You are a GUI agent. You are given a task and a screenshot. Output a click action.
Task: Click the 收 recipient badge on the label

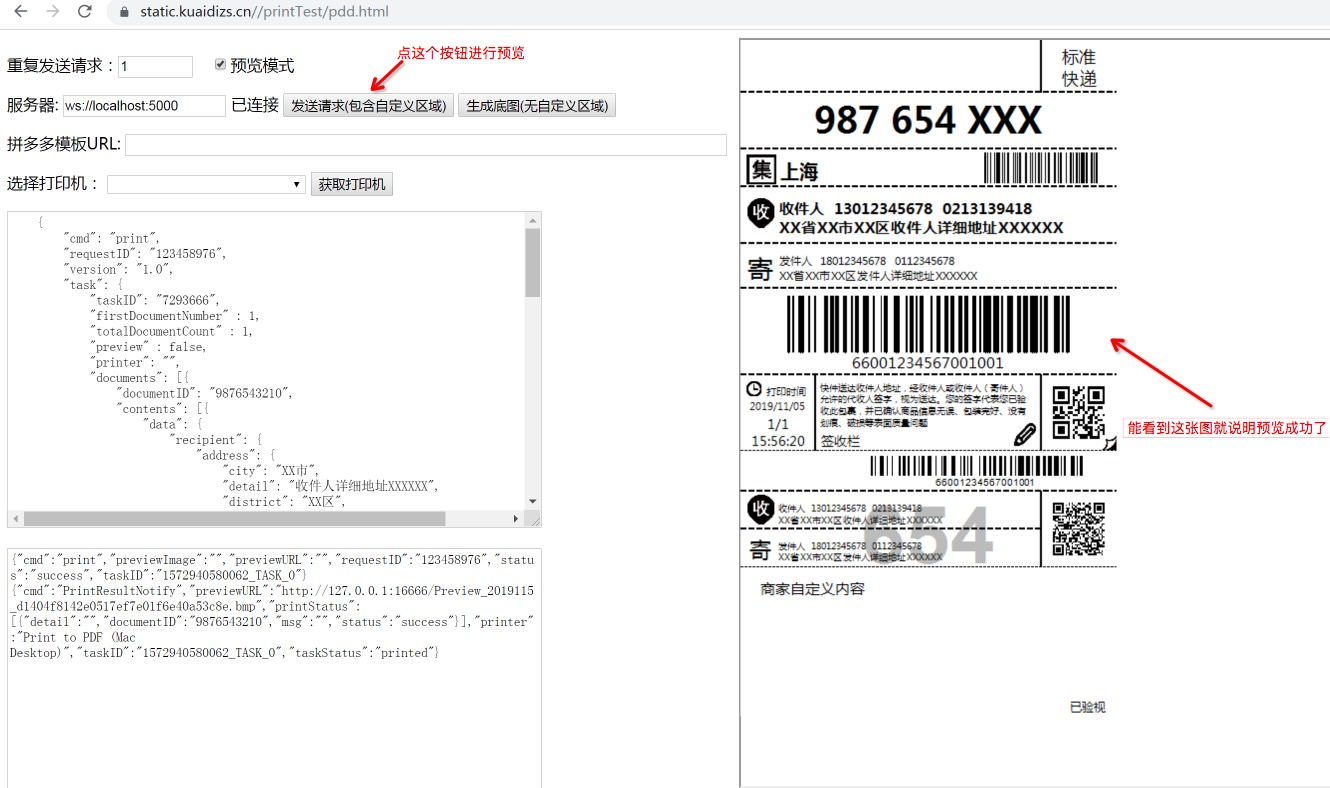tap(760, 214)
